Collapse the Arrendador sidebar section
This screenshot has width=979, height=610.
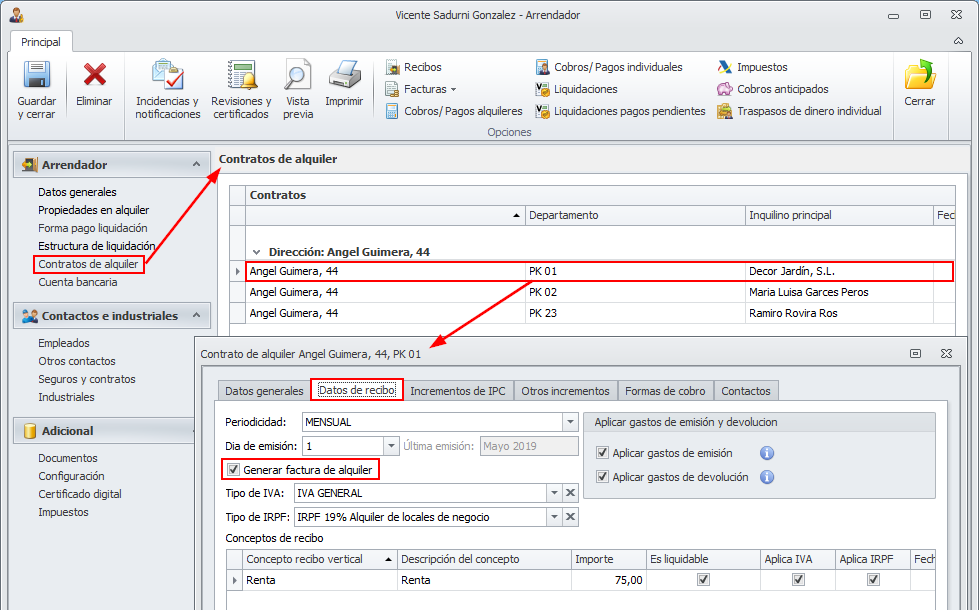[196, 164]
